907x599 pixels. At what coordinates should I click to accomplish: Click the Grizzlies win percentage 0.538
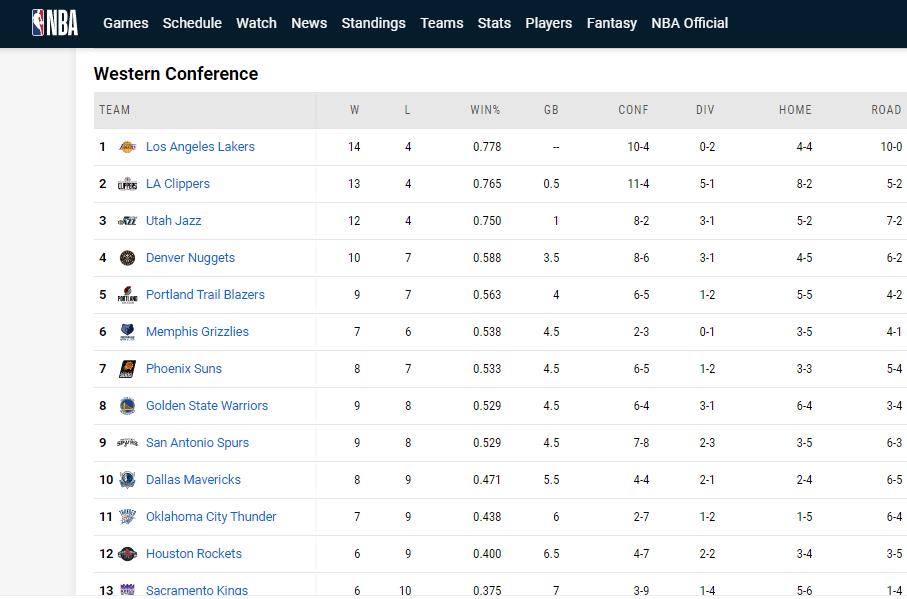click(x=487, y=332)
